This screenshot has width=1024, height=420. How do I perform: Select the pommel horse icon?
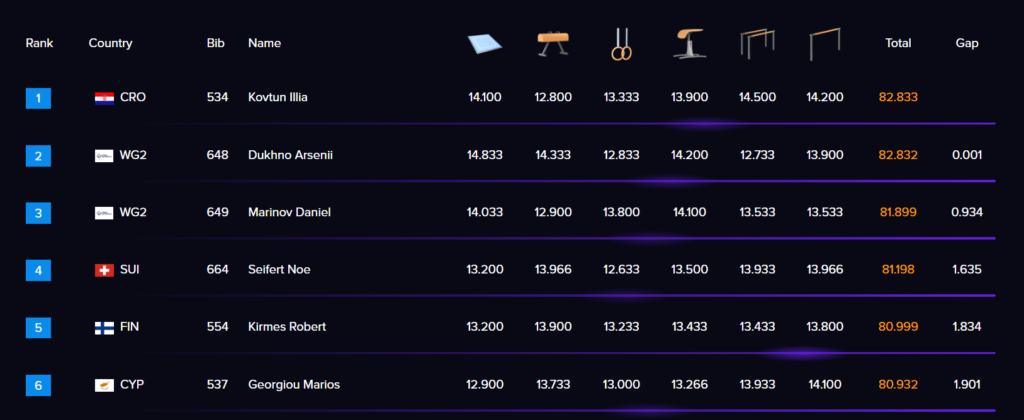(553, 44)
